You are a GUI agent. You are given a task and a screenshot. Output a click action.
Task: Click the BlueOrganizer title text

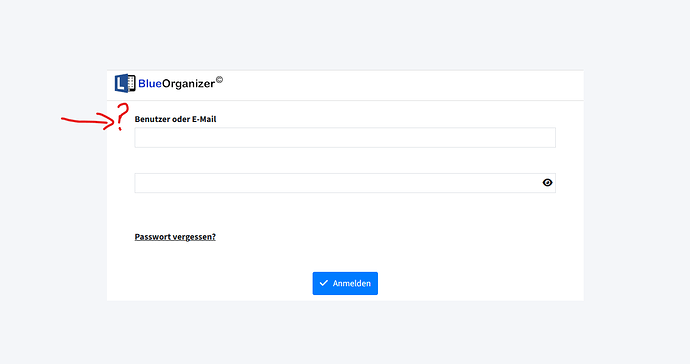[176, 84]
